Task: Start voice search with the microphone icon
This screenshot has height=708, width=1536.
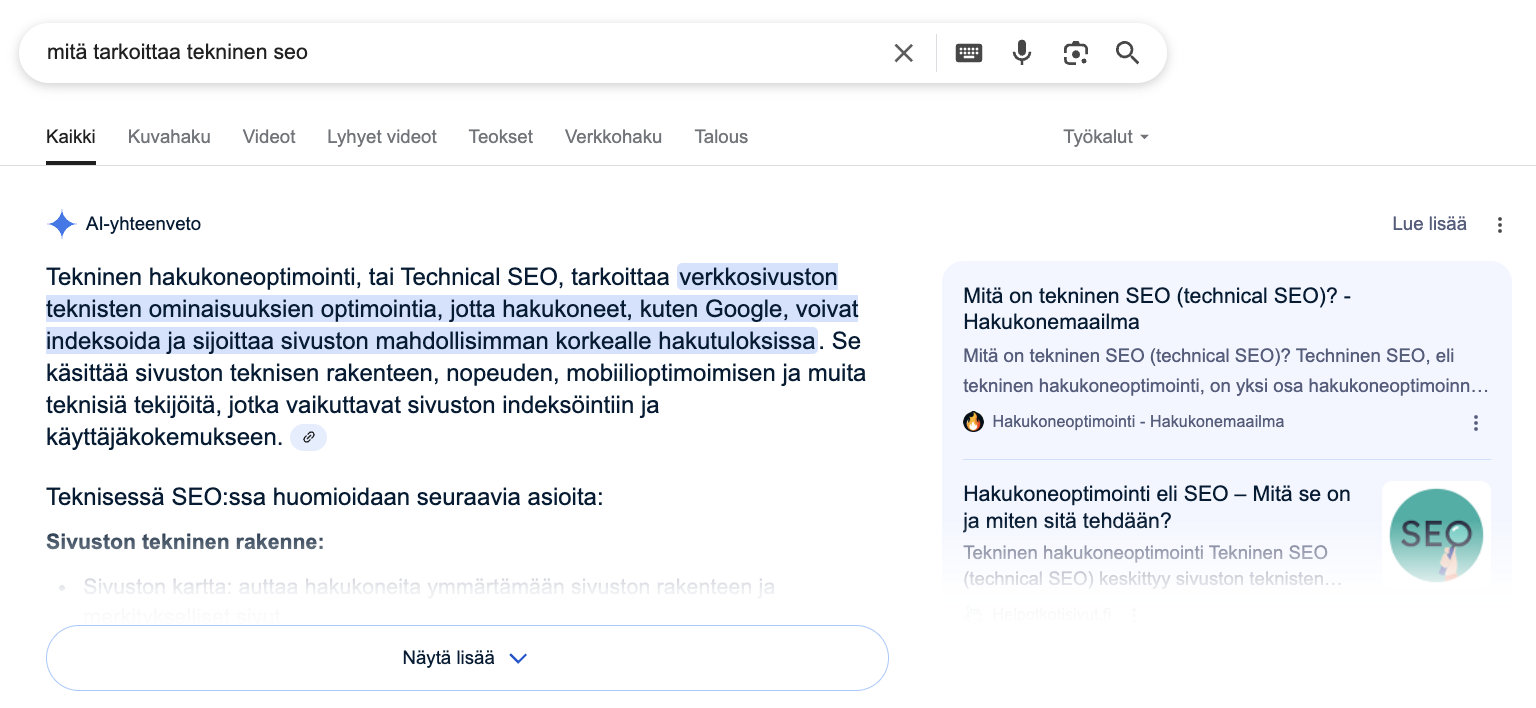Action: (1021, 53)
